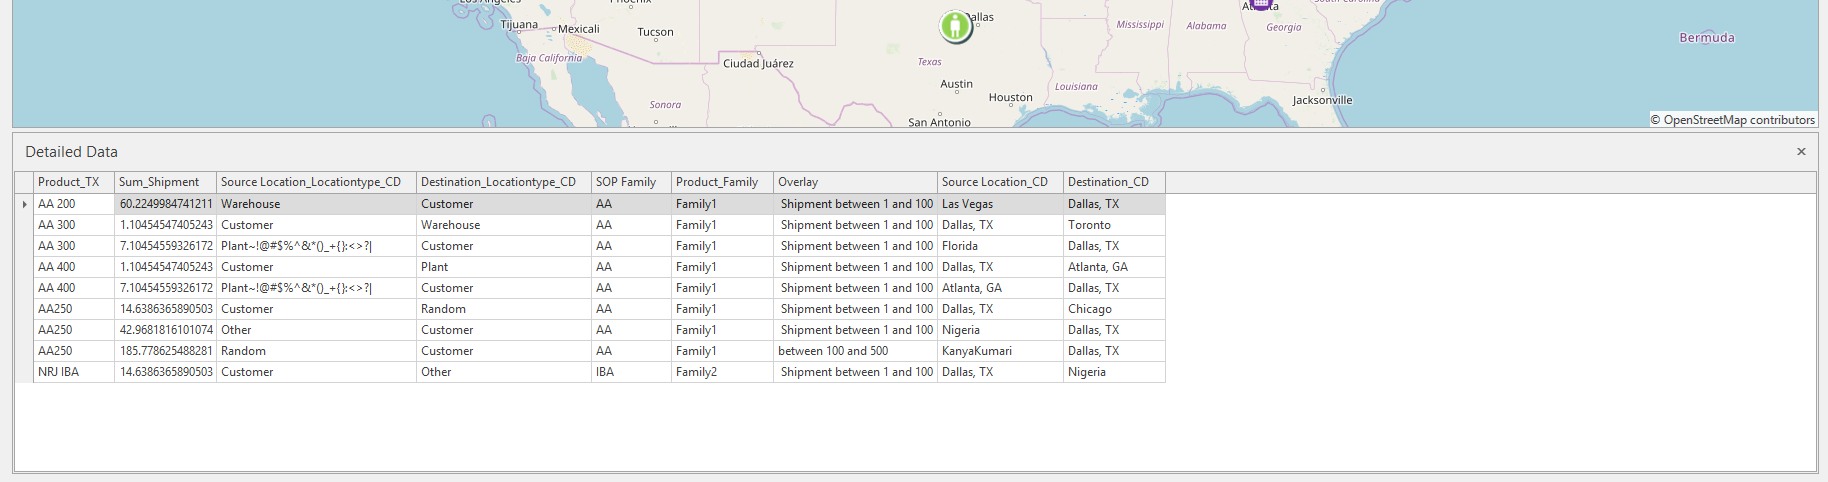Click the Houston label on the map

point(1010,97)
